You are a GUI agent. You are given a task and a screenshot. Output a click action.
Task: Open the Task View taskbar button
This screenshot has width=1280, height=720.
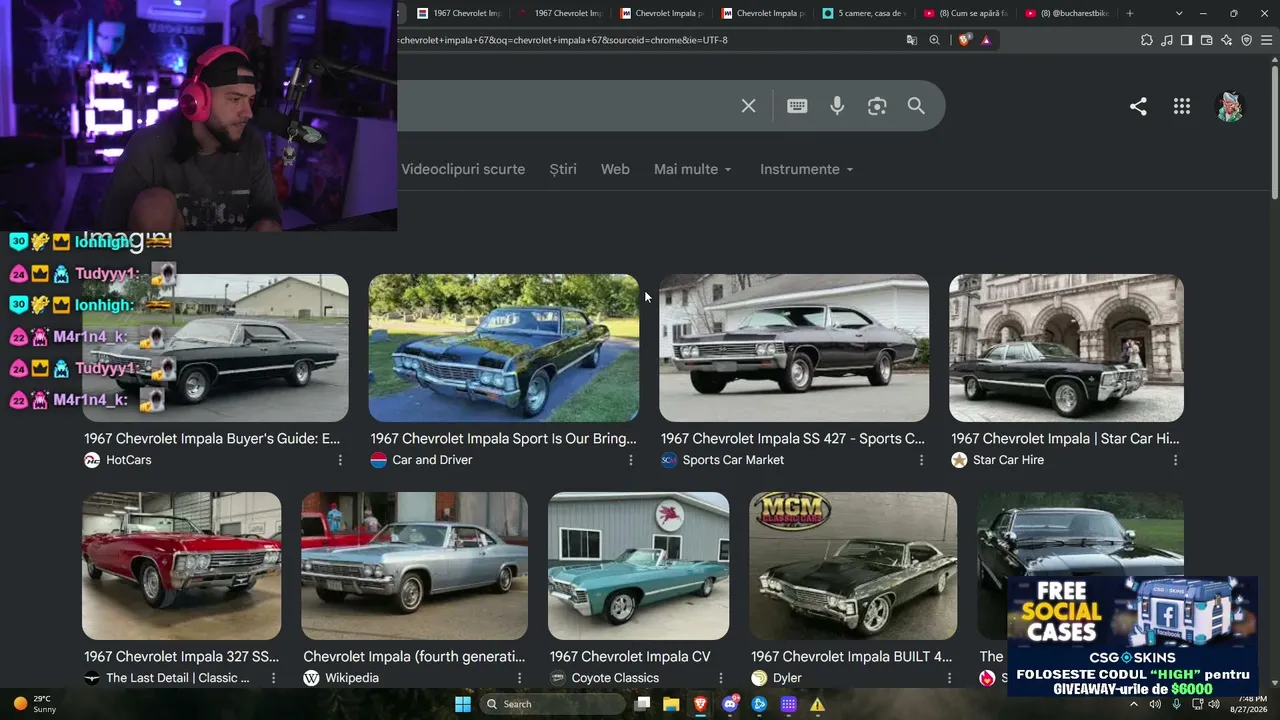pos(642,704)
